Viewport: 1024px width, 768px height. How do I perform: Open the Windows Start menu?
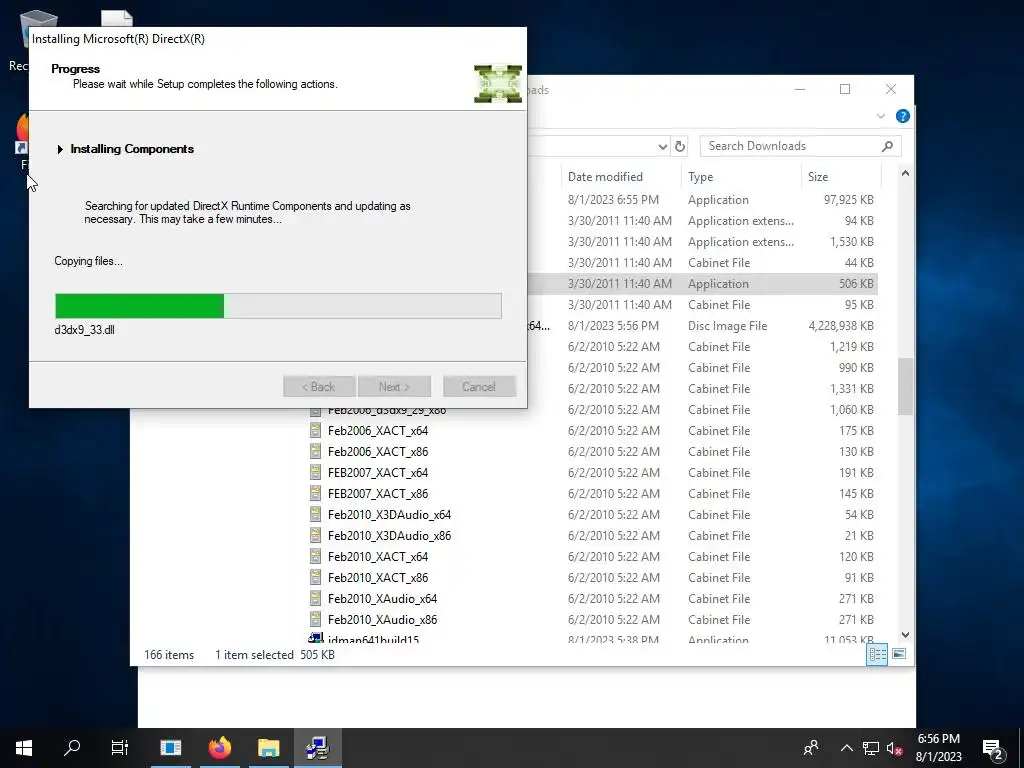tap(24, 748)
